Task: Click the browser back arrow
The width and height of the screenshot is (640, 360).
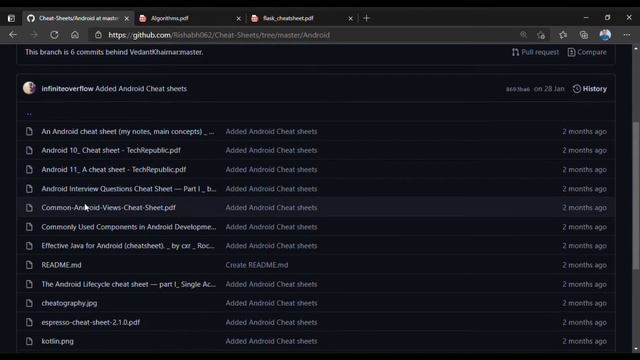Action: (x=13, y=35)
